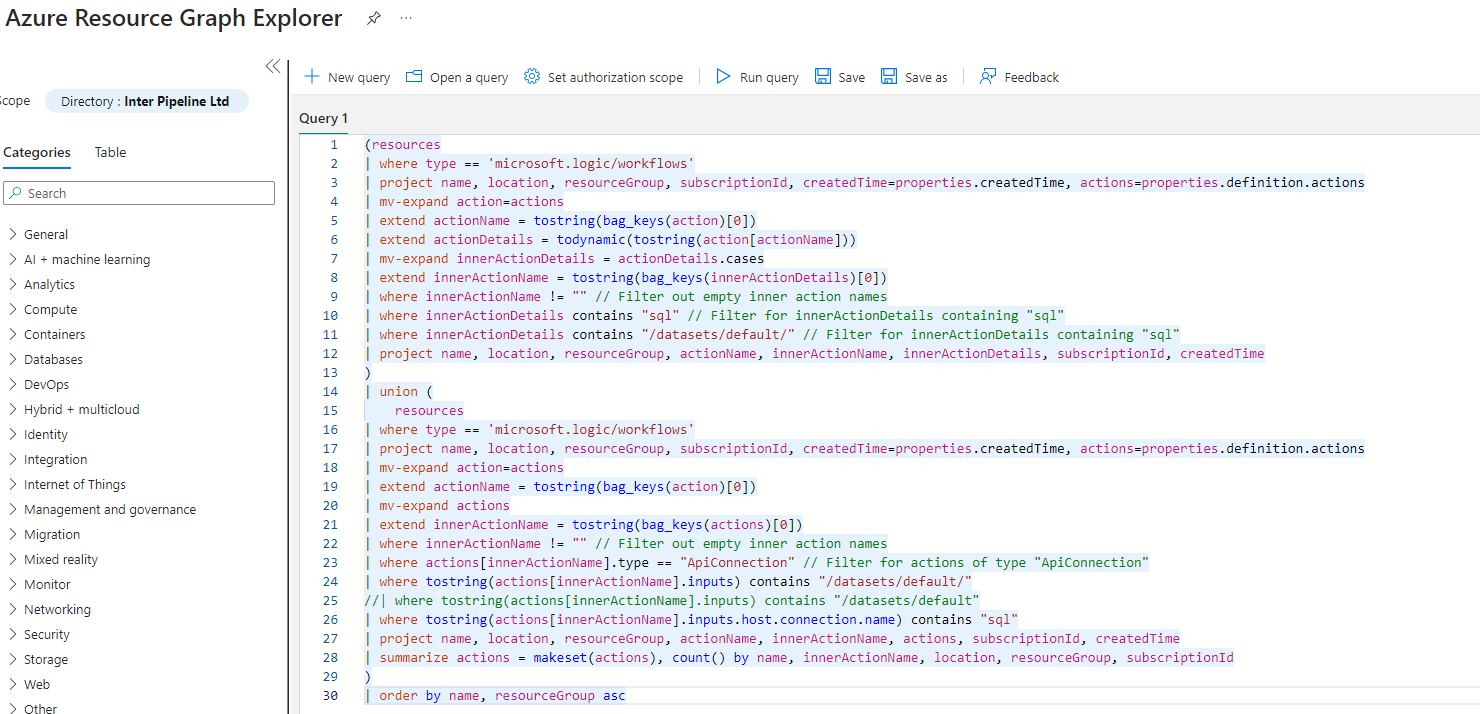
Task: Click in the category Search field
Action: [140, 193]
